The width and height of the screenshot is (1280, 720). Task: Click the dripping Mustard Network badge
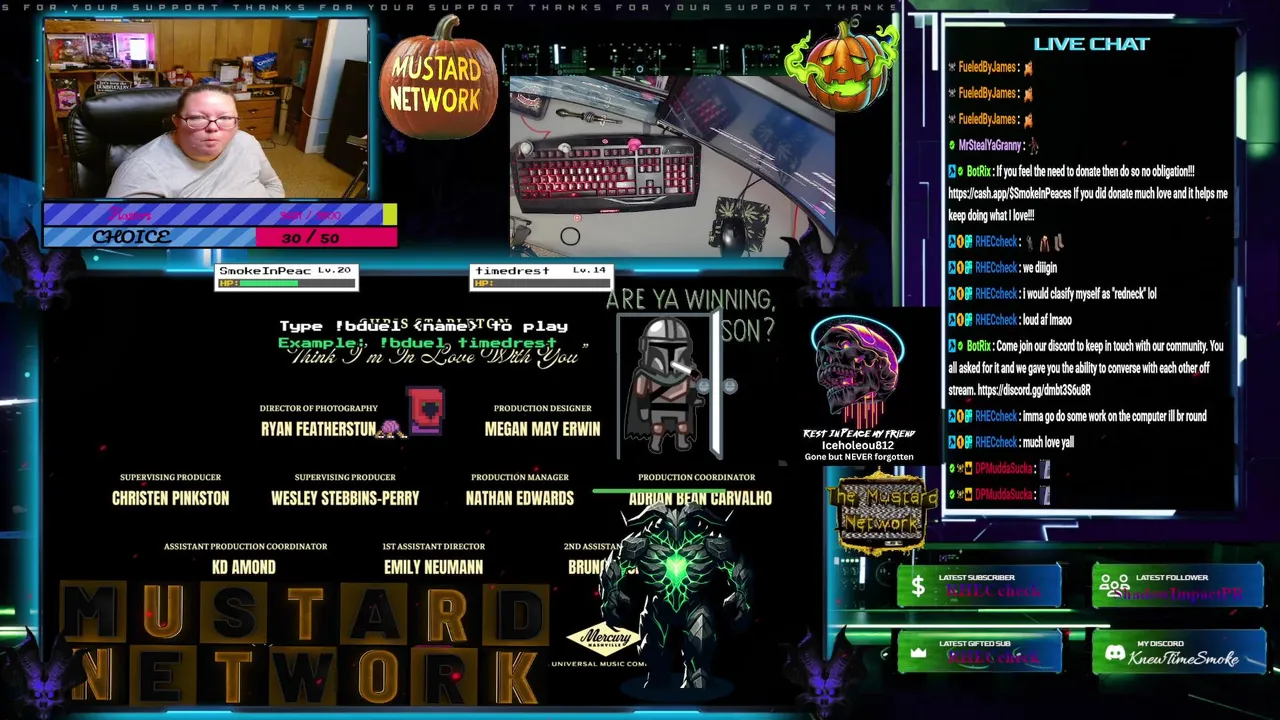882,512
